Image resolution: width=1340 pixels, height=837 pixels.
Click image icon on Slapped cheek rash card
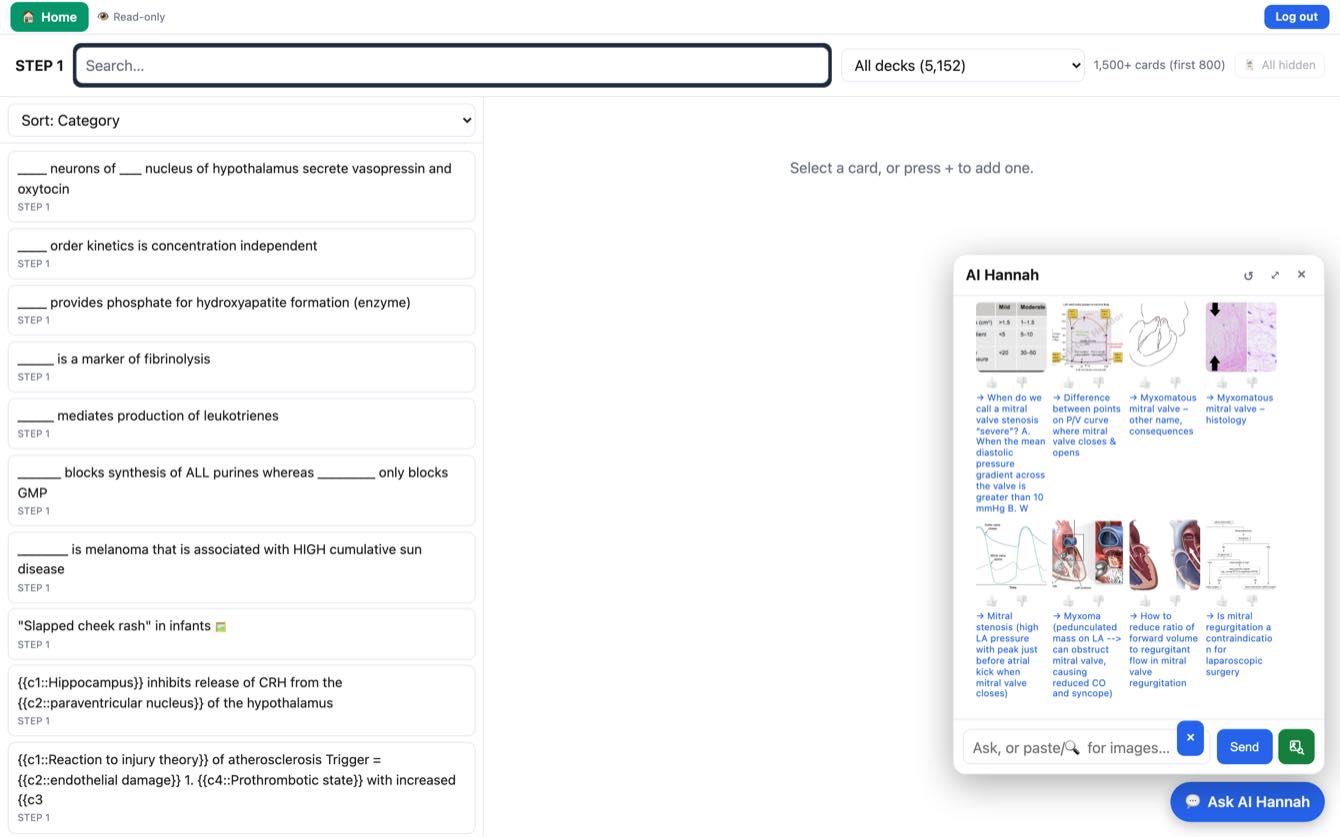[221, 627]
